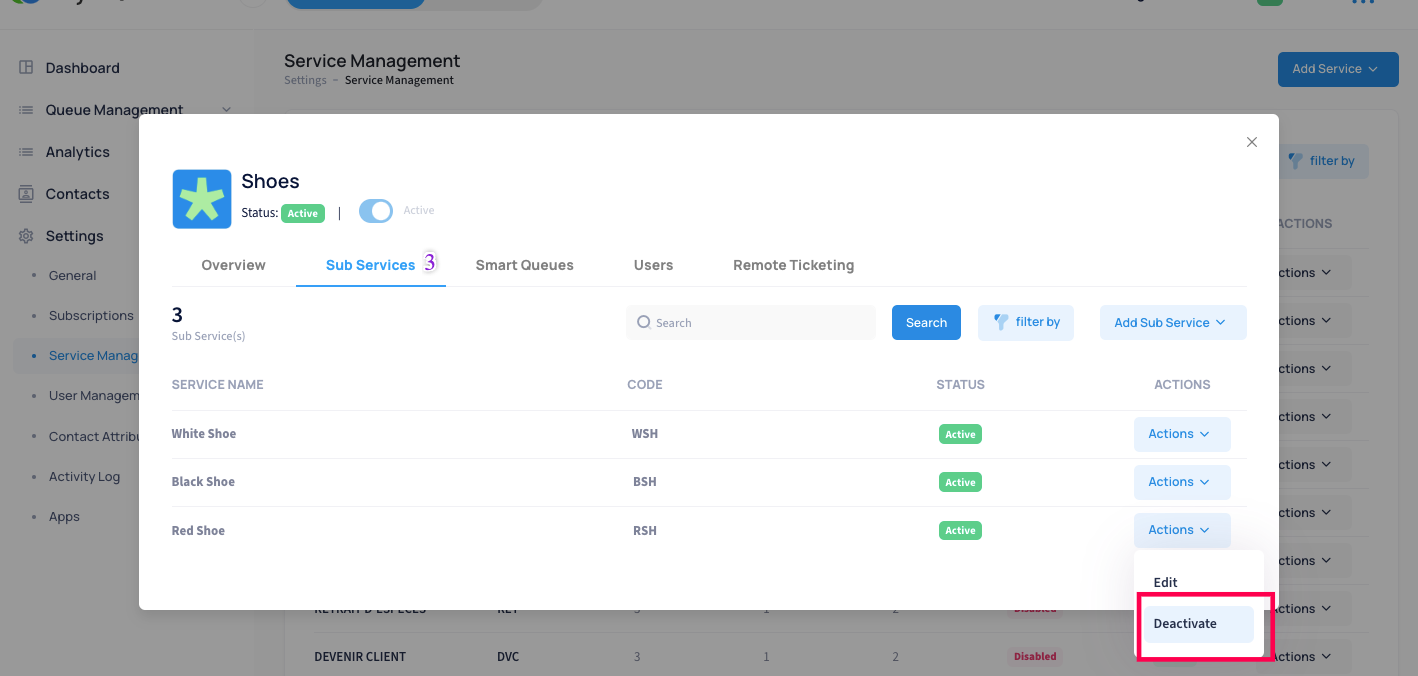Click the Black Shoe service name
The width and height of the screenshot is (1418, 676).
[x=203, y=482]
